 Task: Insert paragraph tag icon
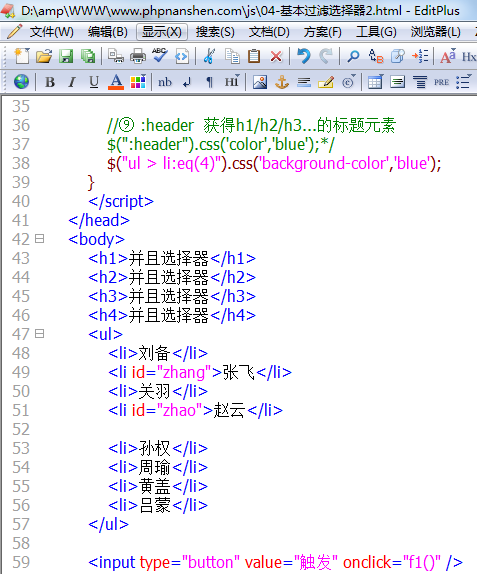click(x=209, y=82)
